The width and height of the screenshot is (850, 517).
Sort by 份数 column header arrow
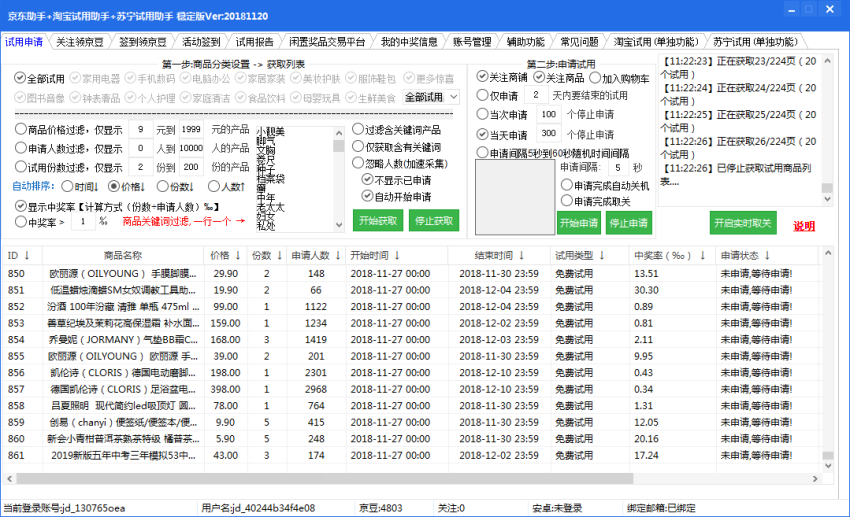point(279,255)
